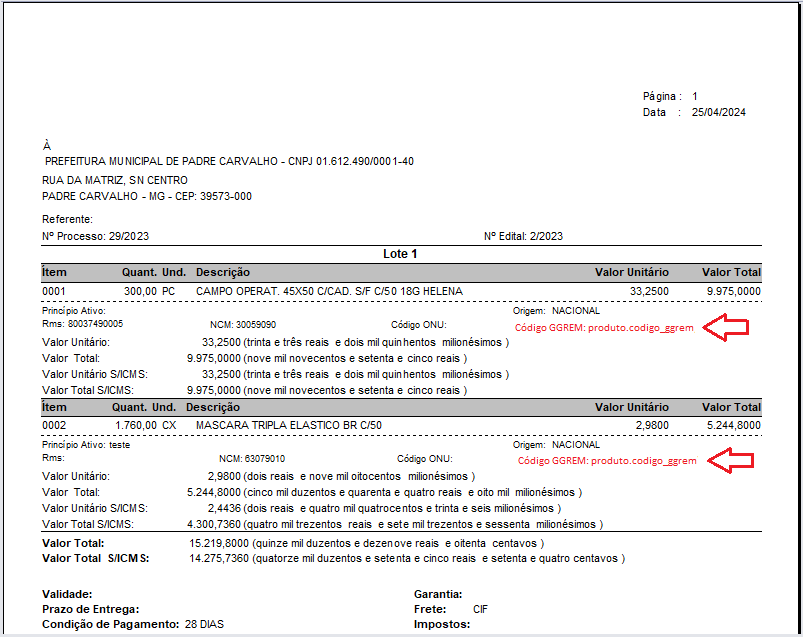Select the red Código GGREM text under item 0002
Screen dimensions: 803x637
point(606,461)
